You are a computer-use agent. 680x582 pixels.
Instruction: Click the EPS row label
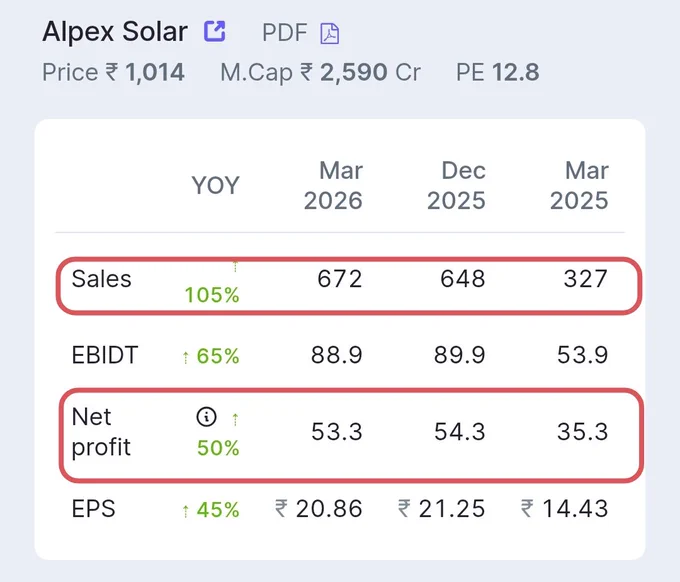point(94,508)
